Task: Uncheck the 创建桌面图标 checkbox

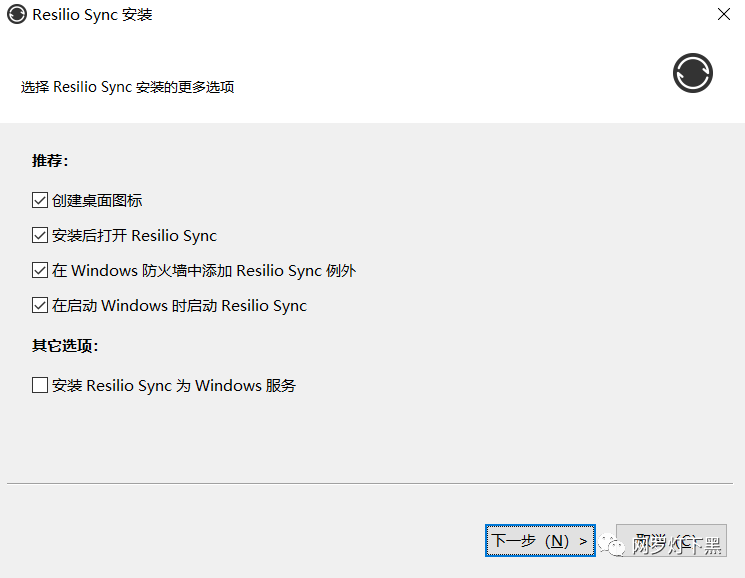Action: point(40,200)
